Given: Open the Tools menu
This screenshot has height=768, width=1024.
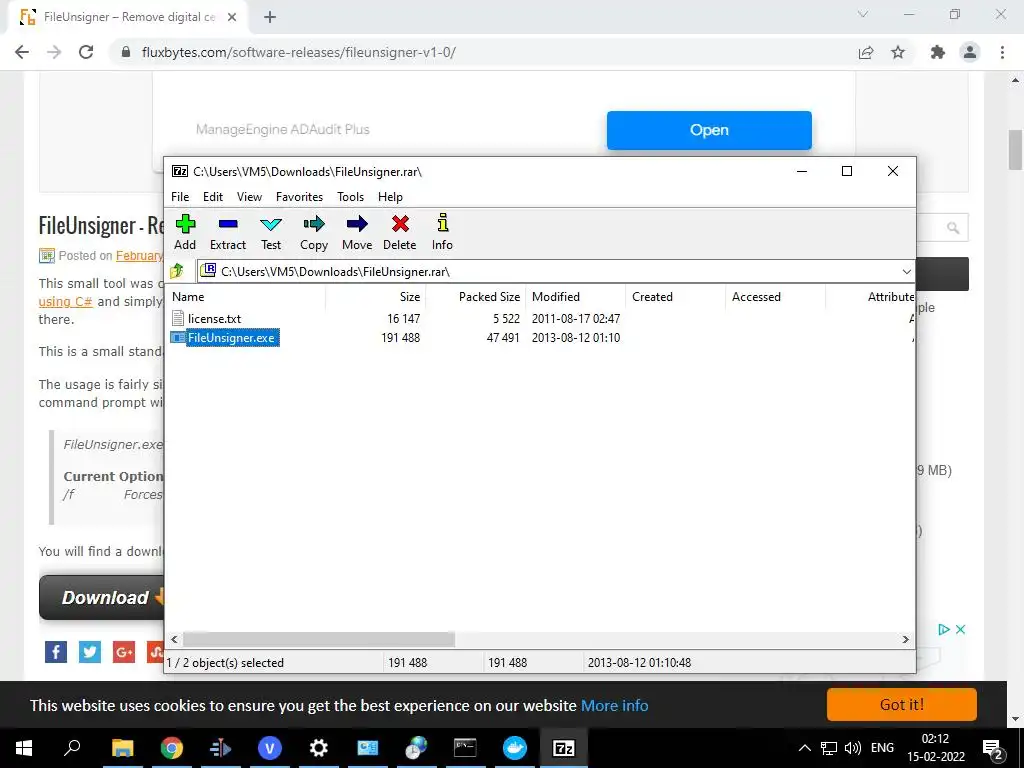Looking at the screenshot, I should 350,197.
